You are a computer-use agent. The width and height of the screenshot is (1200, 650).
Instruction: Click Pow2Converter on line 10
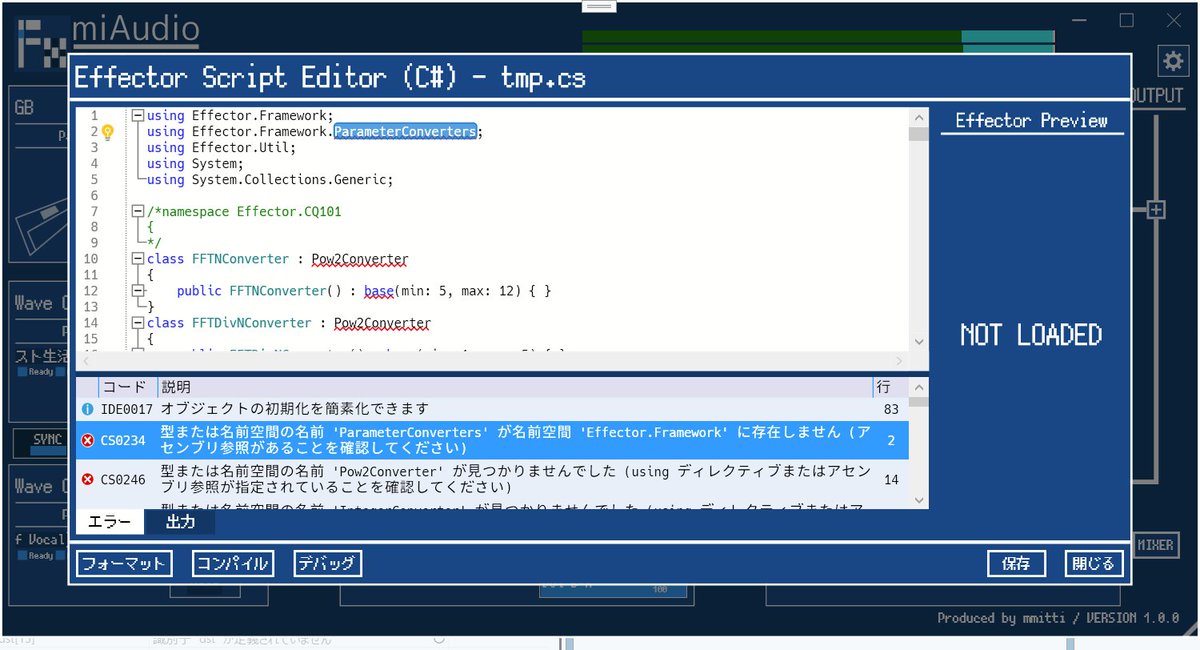[360, 260]
